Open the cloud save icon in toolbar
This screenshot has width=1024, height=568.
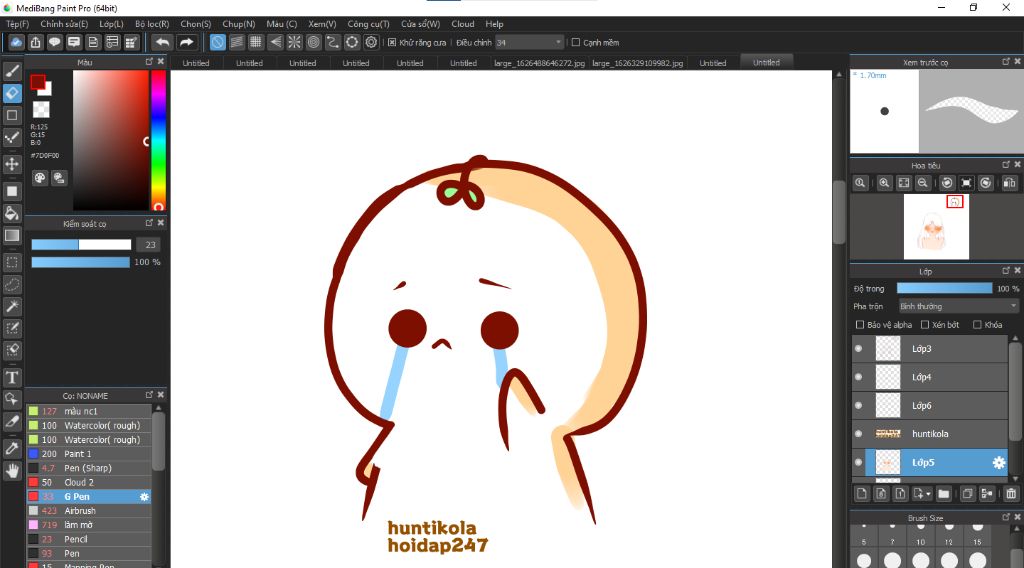16,42
